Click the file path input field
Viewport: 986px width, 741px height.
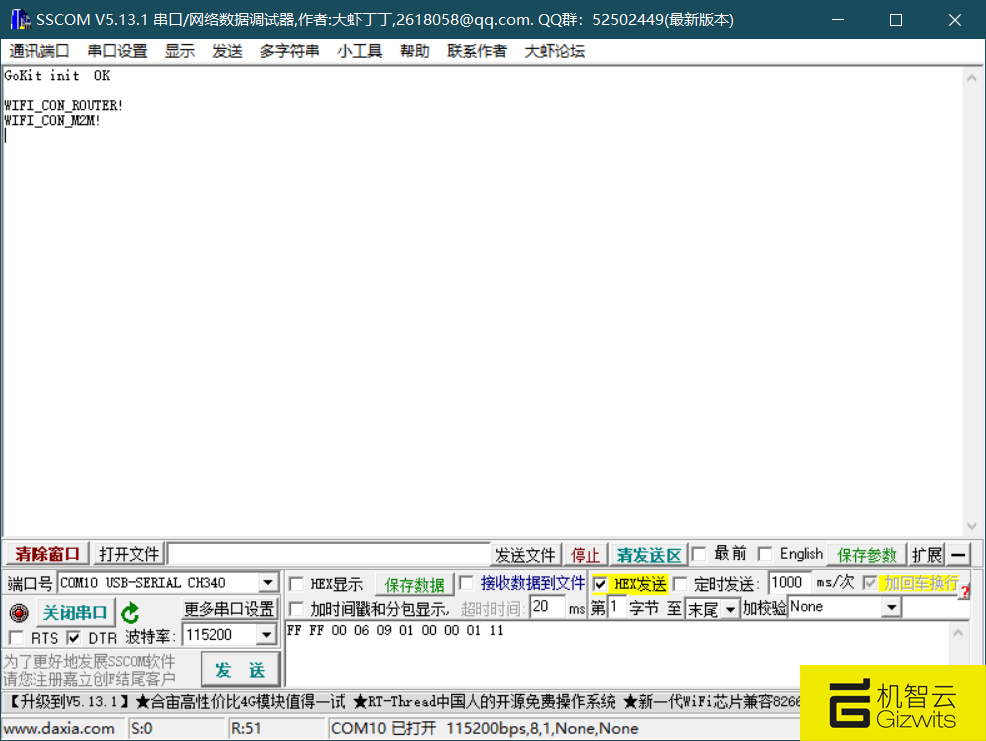click(328, 555)
